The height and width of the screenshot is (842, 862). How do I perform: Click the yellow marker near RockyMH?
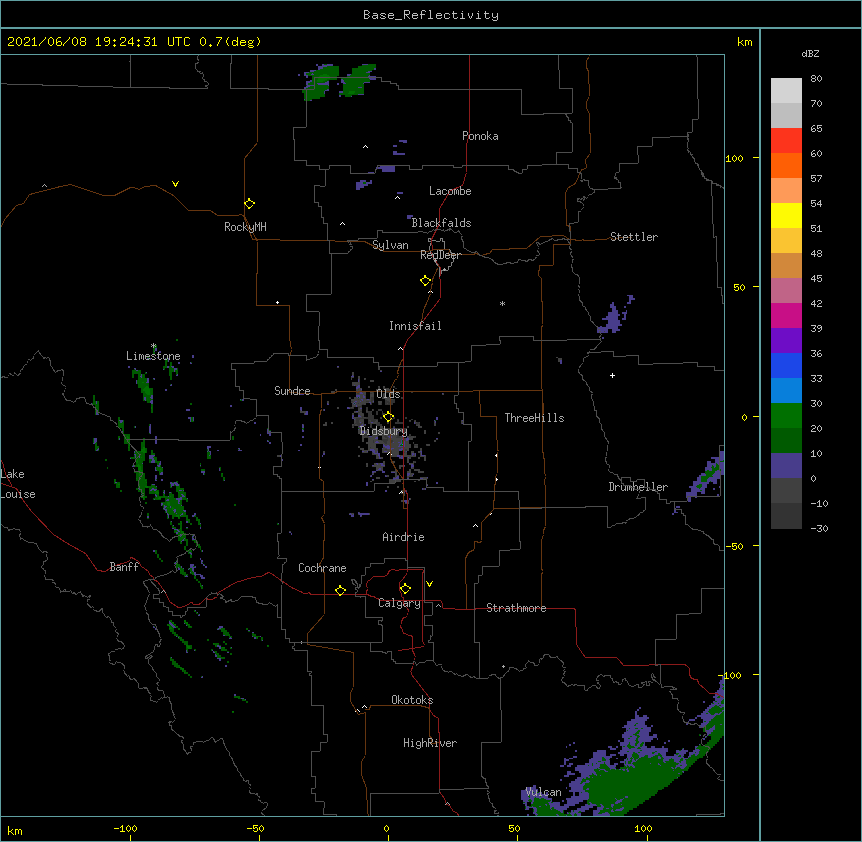[250, 203]
